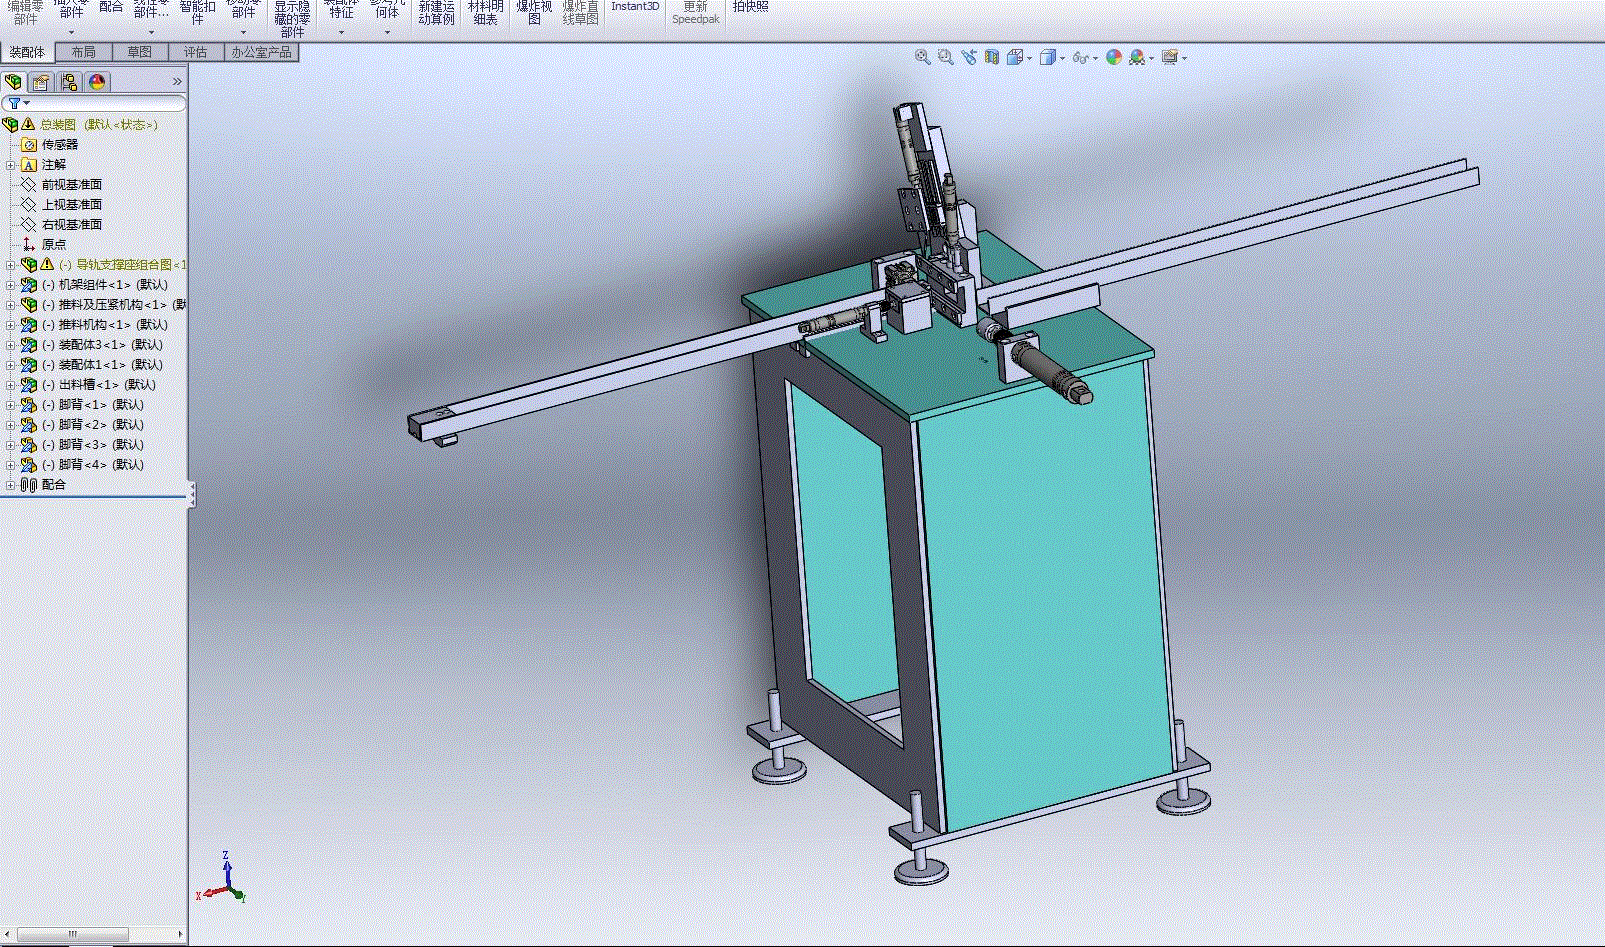1605x947 pixels.
Task: Expand the 推料机构<1> node
Action: [10, 325]
